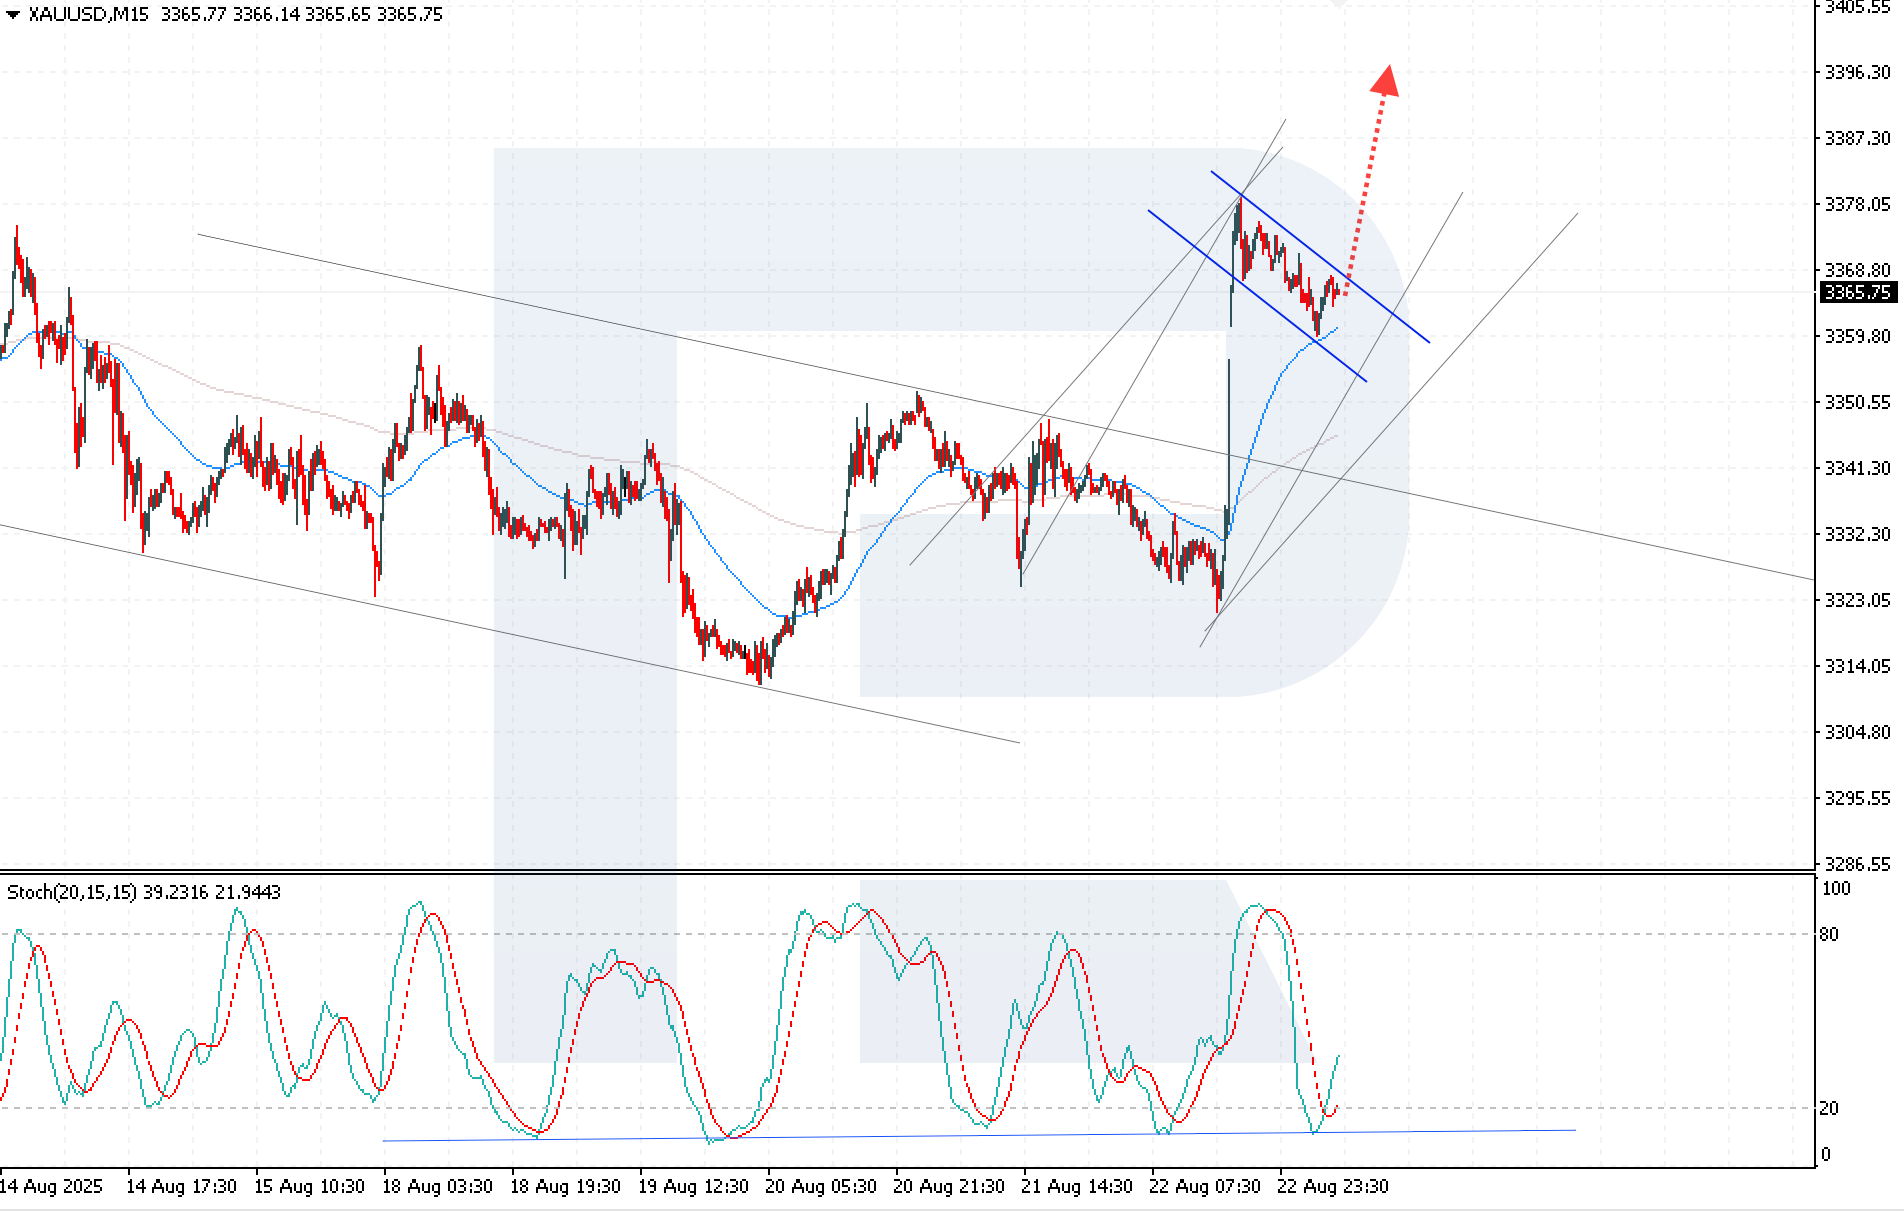The width and height of the screenshot is (1904, 1211).
Task: Select the 20 Aug 05:30 time label
Action: (x=820, y=1186)
